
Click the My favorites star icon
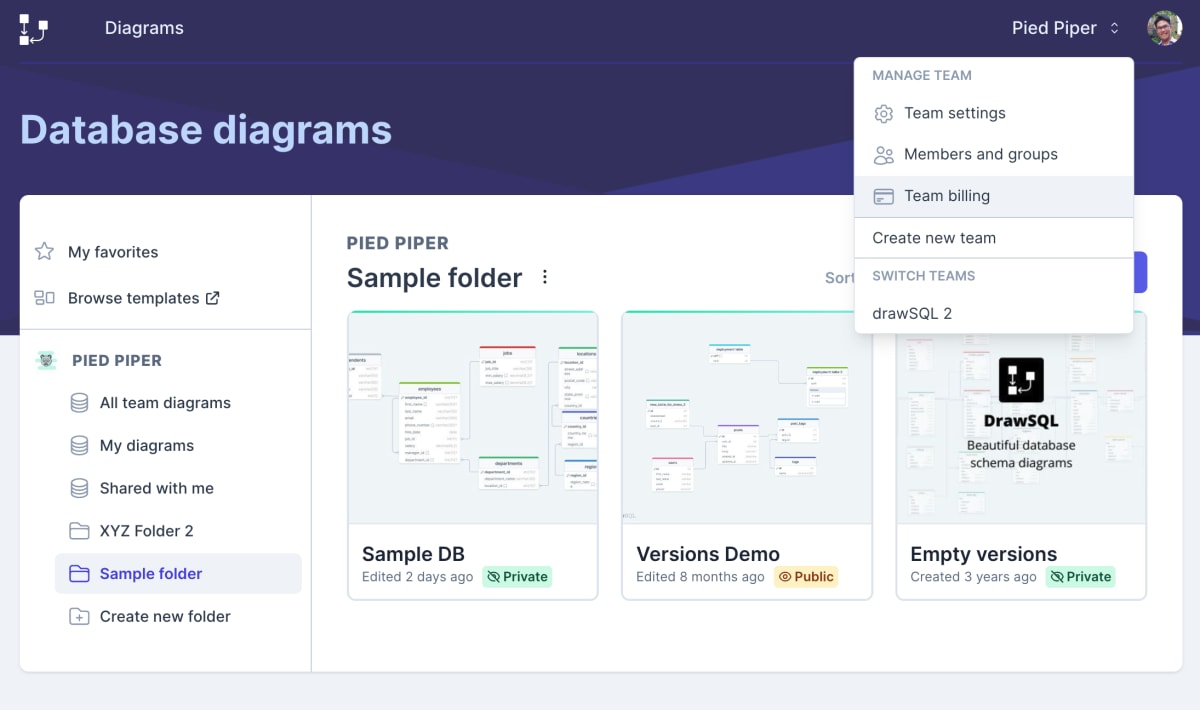pos(44,251)
